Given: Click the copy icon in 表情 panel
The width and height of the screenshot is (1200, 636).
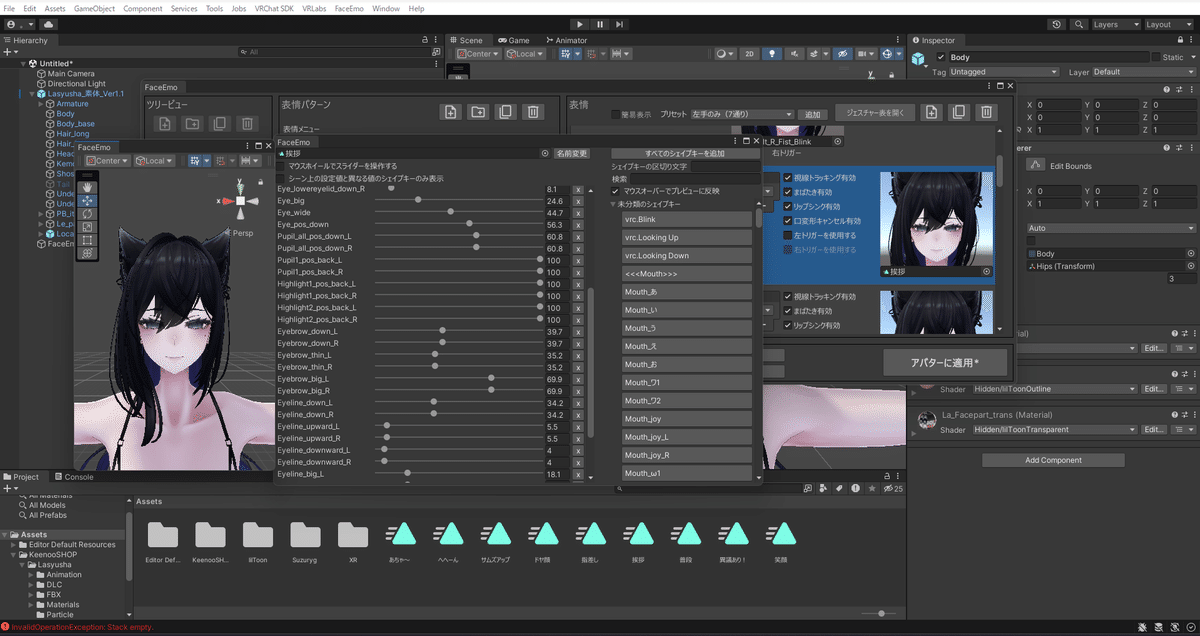Looking at the screenshot, I should 958,112.
